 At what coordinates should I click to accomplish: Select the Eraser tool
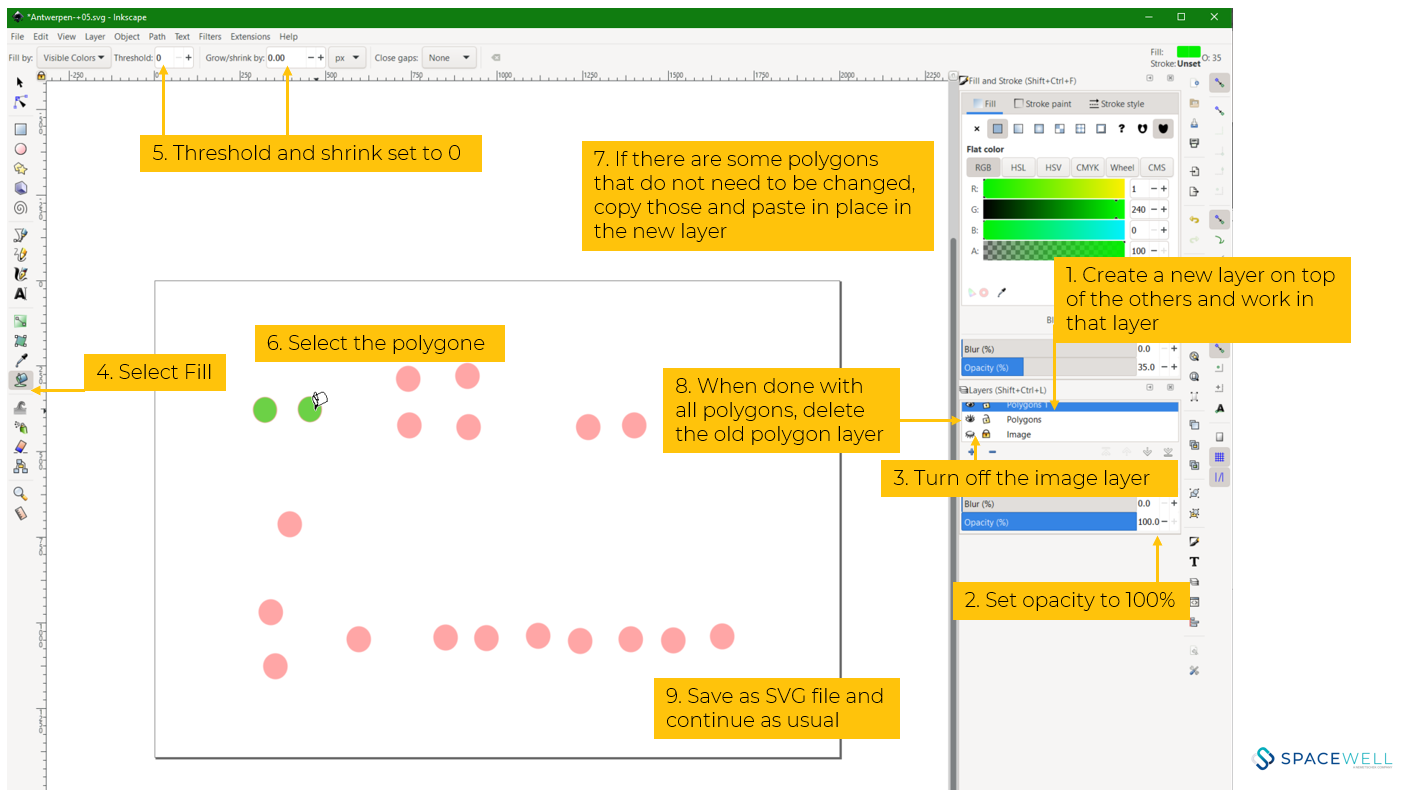(x=20, y=446)
